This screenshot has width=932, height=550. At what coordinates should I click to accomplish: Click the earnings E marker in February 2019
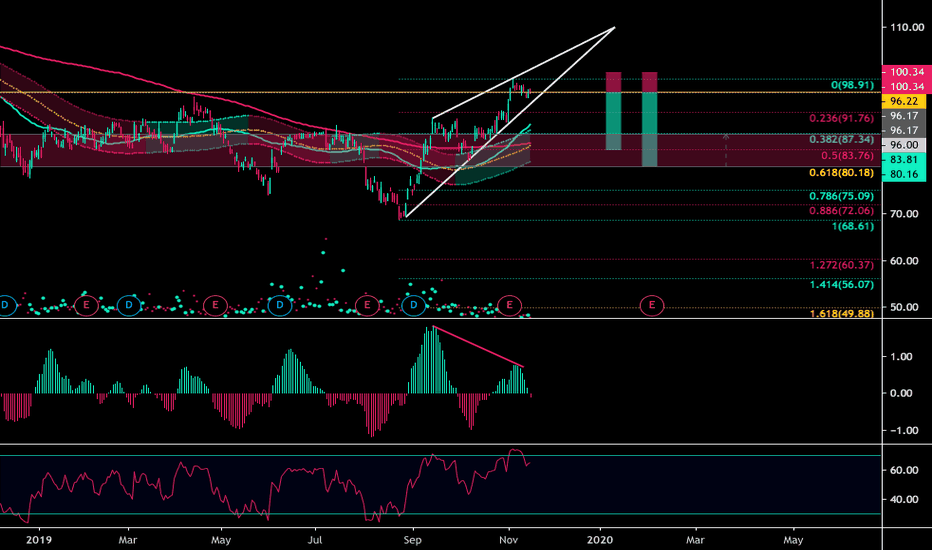[86, 305]
